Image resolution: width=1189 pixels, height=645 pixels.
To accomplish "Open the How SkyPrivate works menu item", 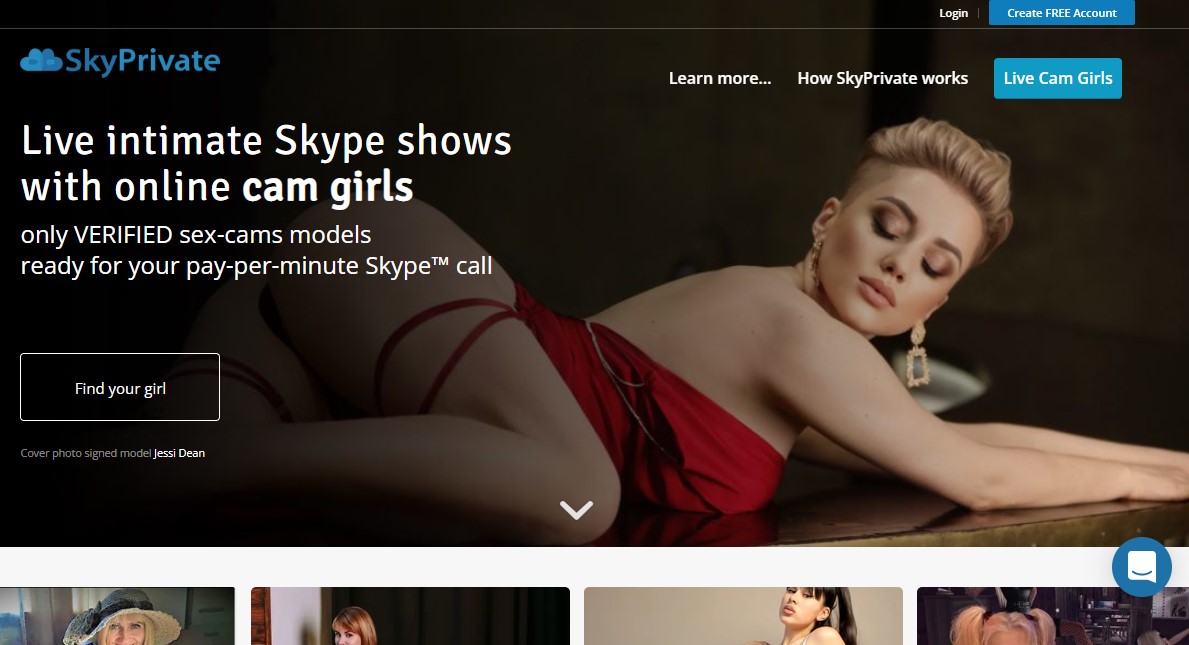I will pos(883,78).
